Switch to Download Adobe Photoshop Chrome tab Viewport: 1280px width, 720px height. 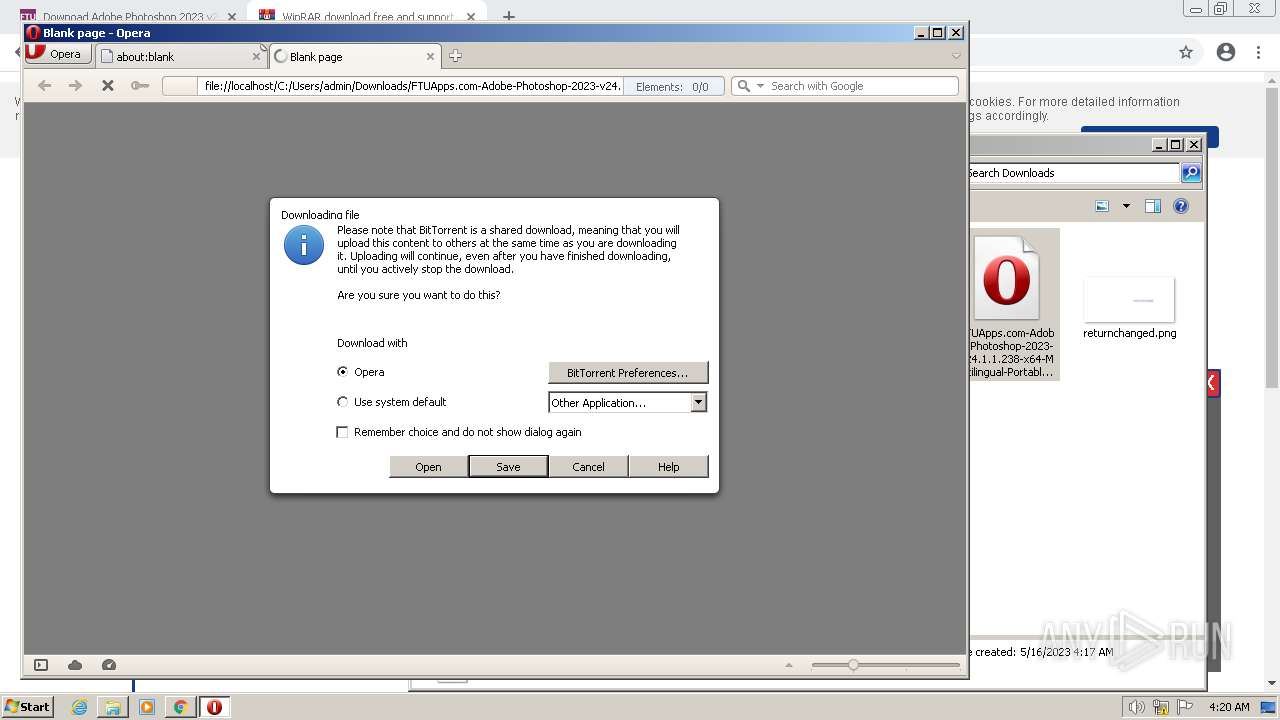click(128, 17)
